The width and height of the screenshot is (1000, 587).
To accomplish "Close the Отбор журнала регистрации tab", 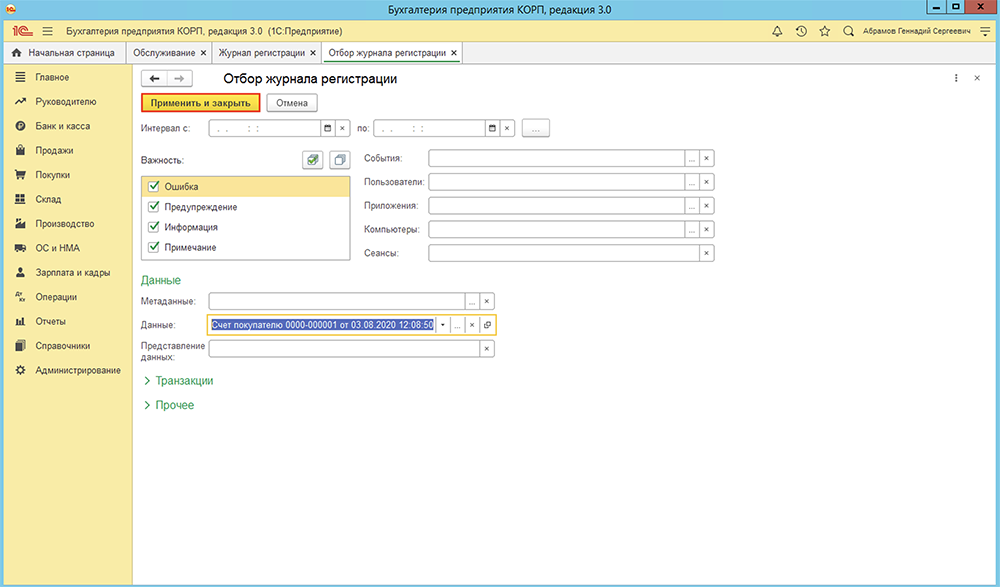I will click(454, 53).
